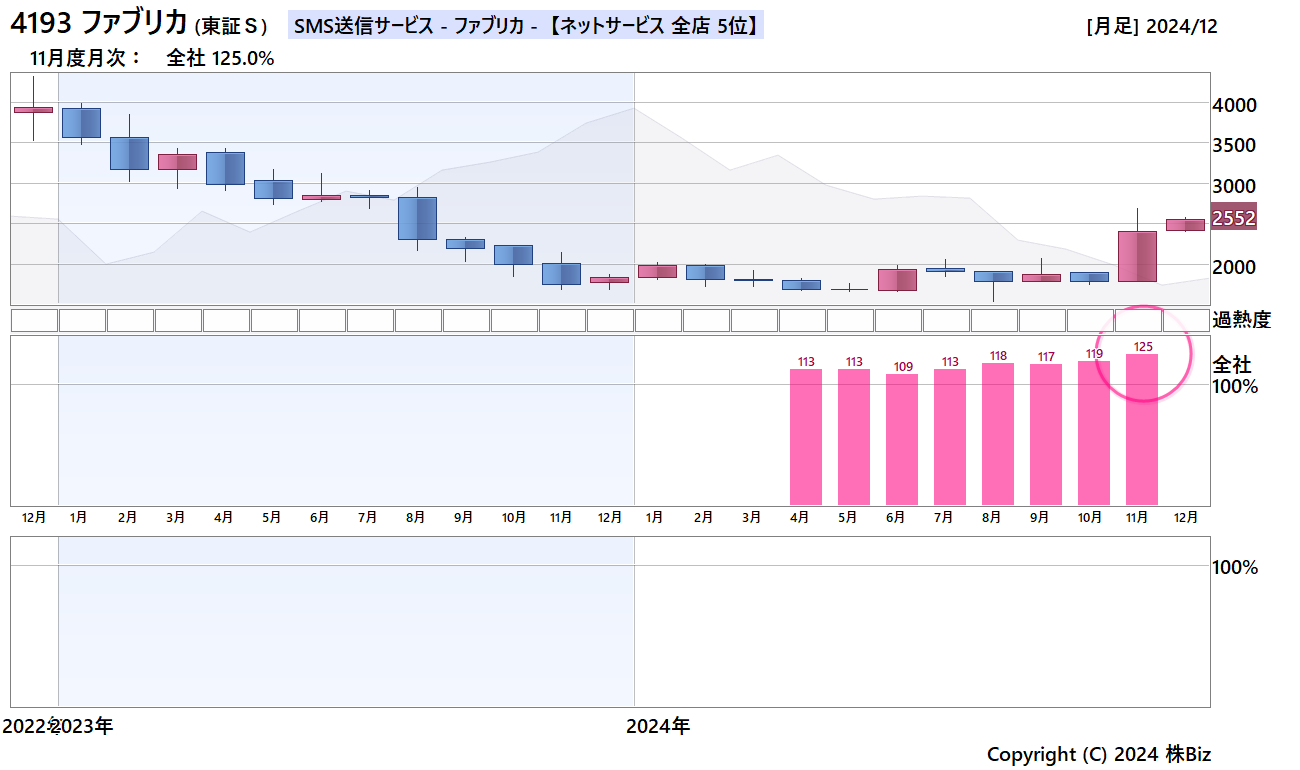Click the April pink bar showing 113

pos(806,437)
